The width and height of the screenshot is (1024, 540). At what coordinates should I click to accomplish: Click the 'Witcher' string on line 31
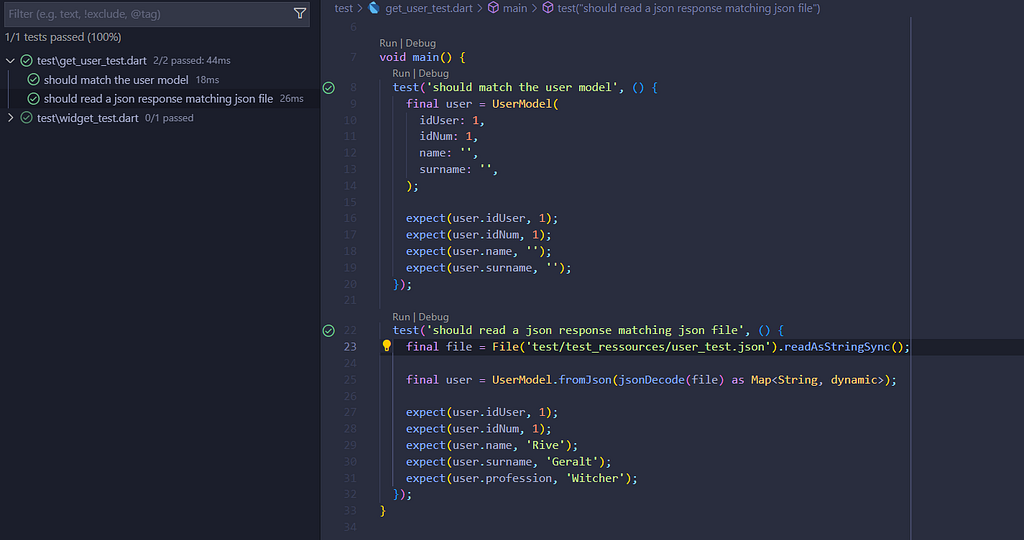coord(595,479)
